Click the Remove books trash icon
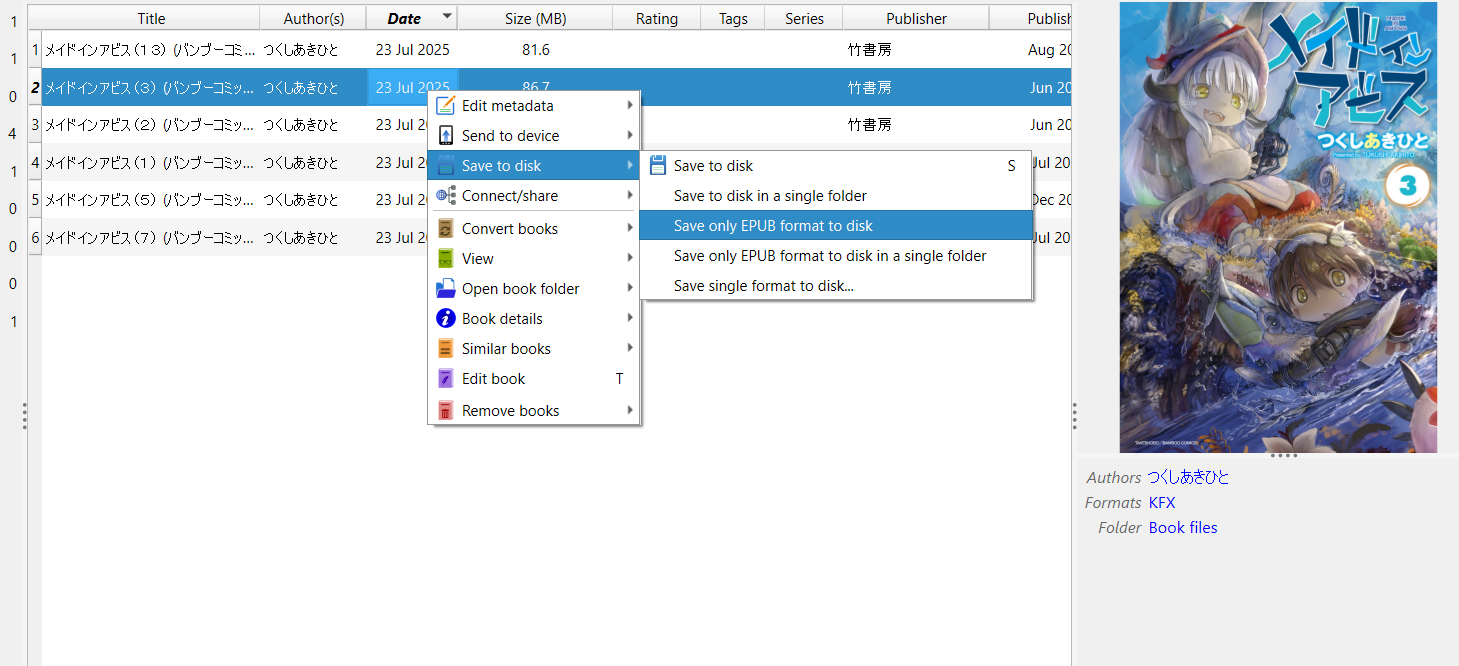The height and width of the screenshot is (666, 1459). coord(446,410)
